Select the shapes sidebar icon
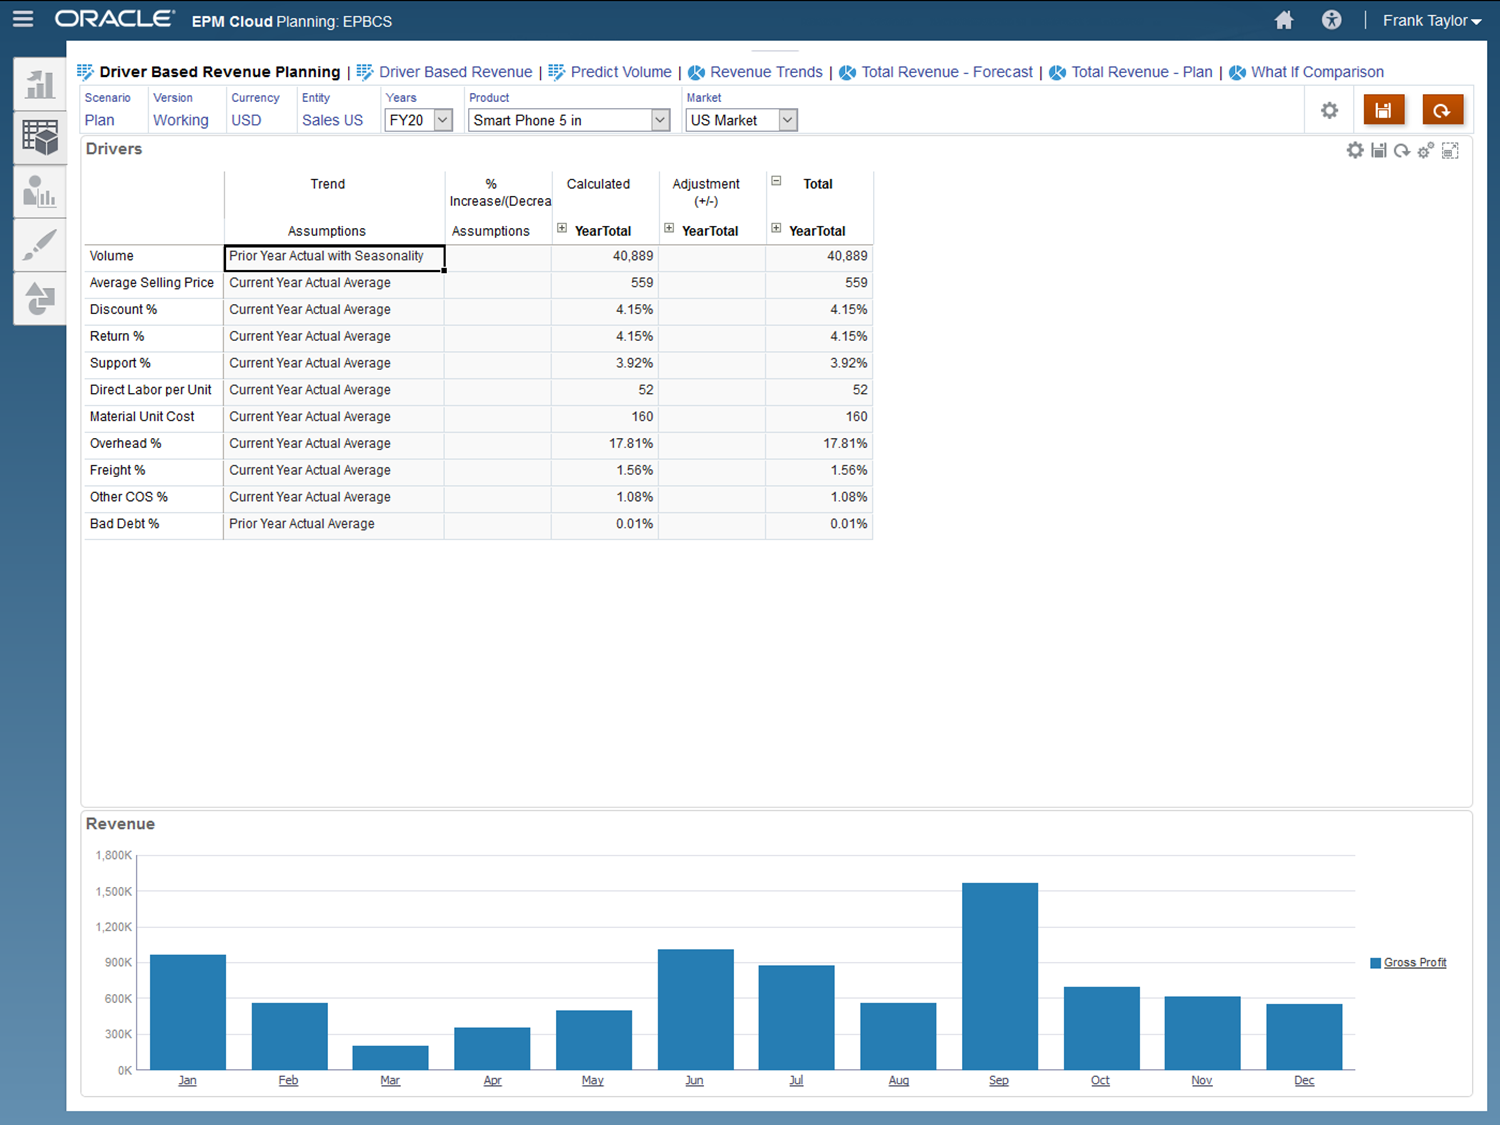The width and height of the screenshot is (1500, 1125). [x=40, y=298]
